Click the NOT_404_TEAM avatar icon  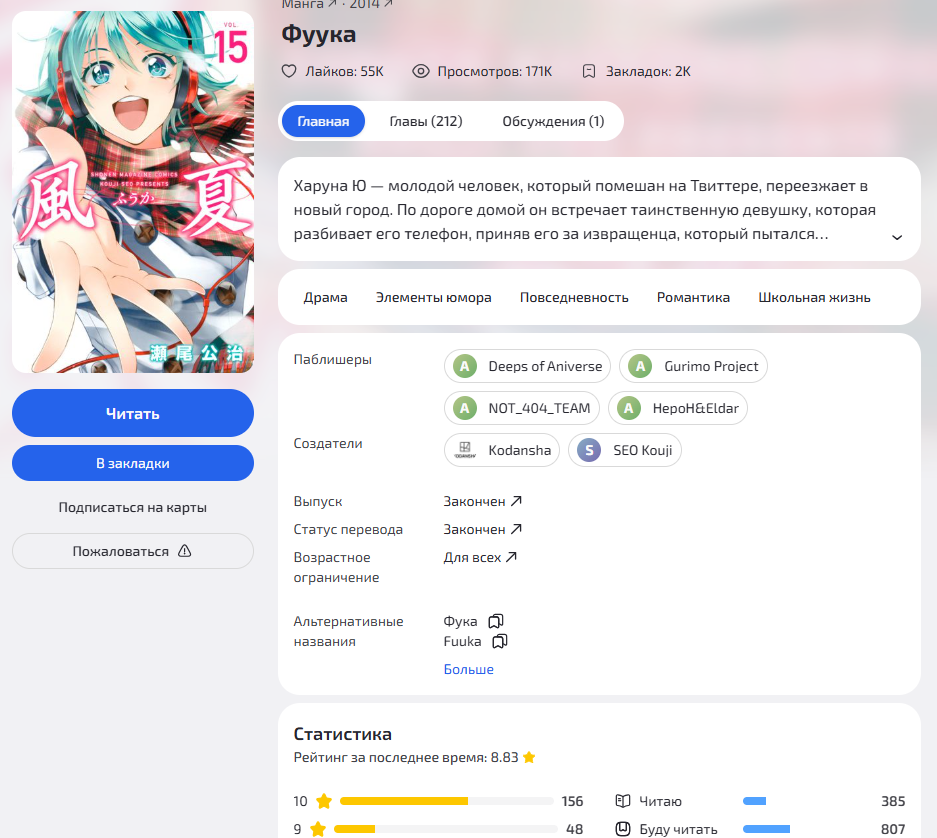coord(465,408)
